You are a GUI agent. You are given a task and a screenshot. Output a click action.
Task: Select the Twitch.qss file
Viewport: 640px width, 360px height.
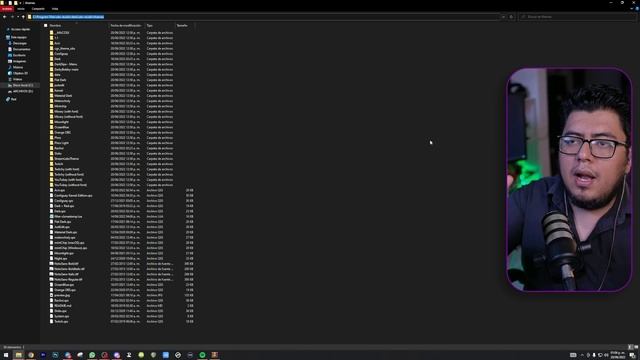(x=60, y=322)
